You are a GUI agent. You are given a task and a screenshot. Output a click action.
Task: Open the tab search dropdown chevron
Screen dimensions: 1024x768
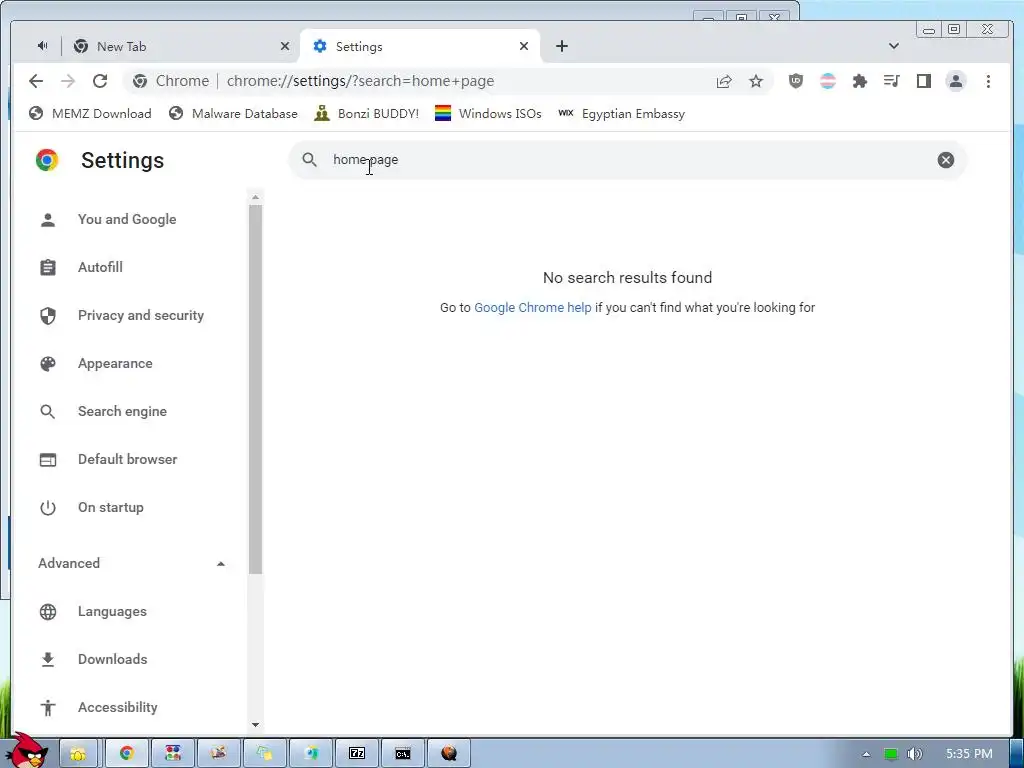[894, 46]
